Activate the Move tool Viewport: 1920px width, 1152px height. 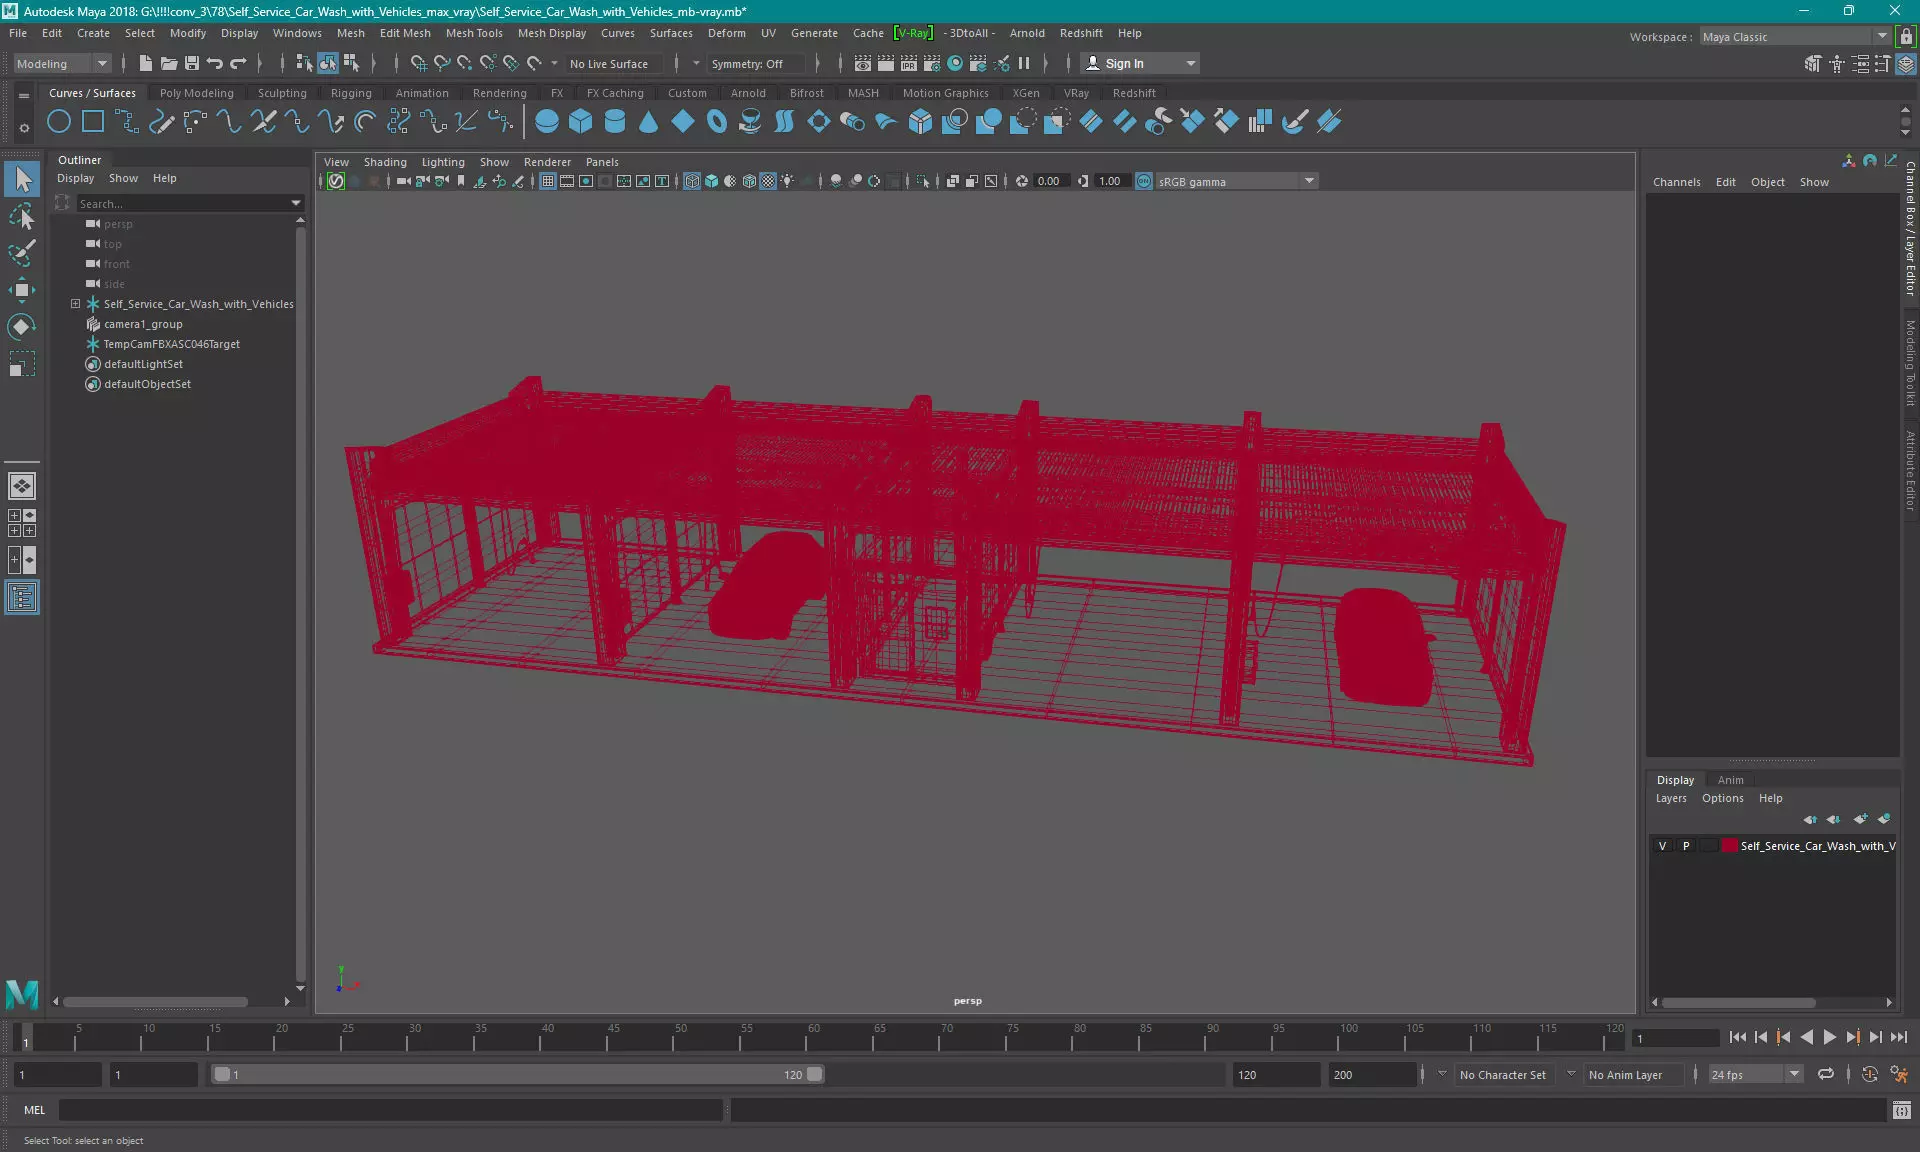tap(22, 290)
